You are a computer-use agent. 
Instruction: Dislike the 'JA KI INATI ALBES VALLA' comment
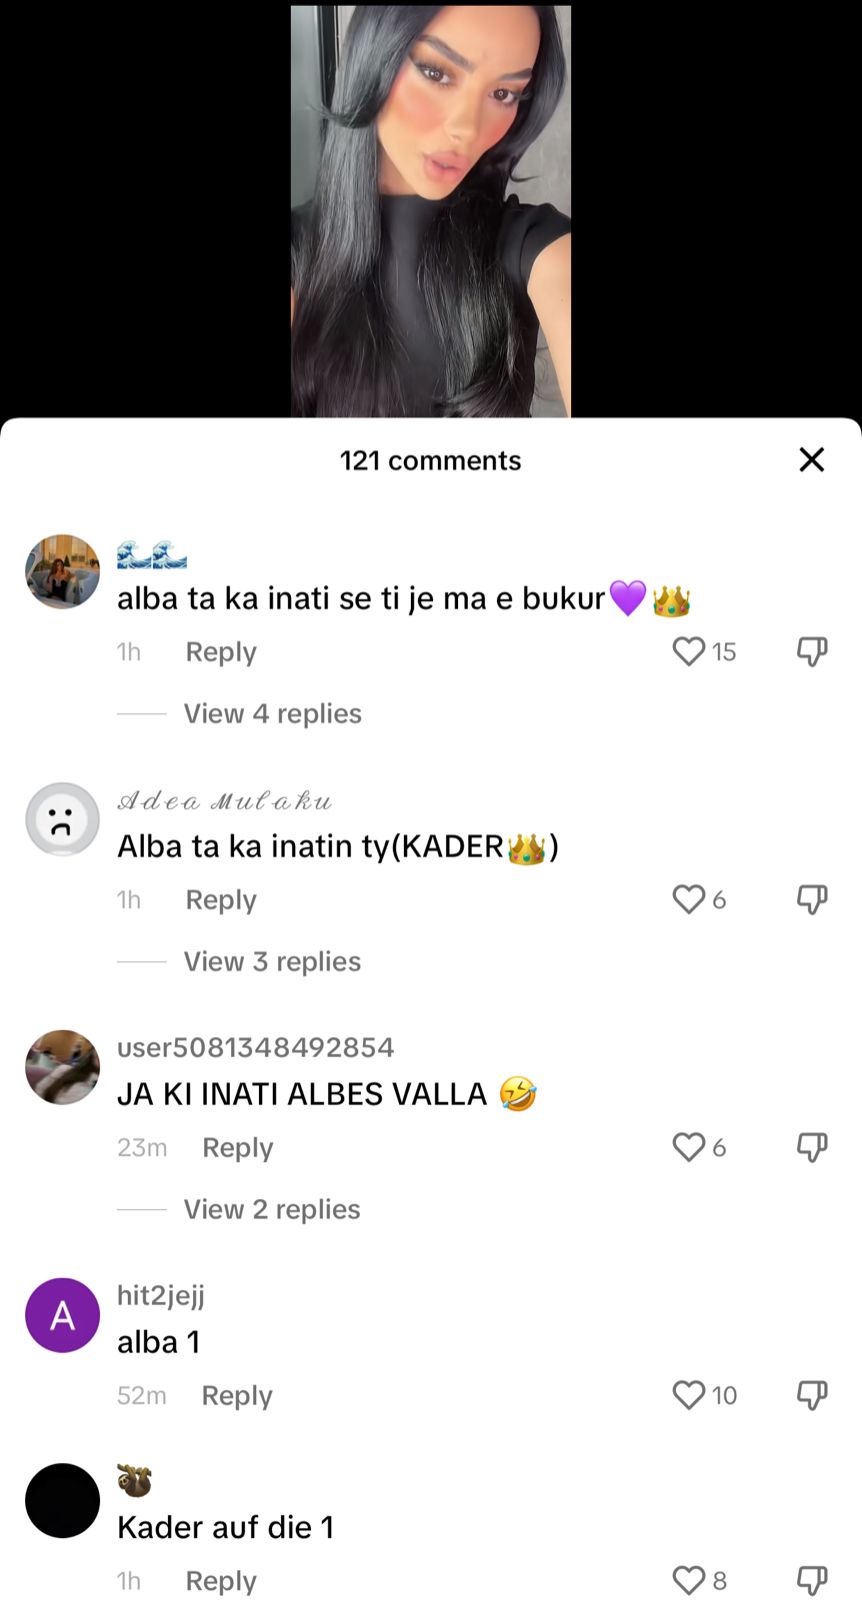(812, 1147)
